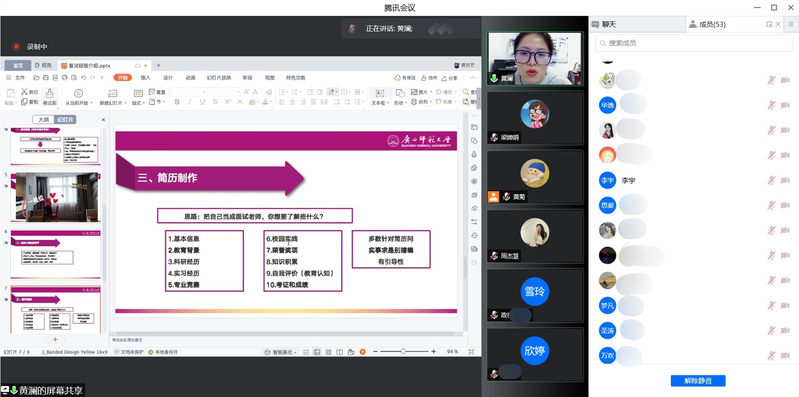
Task: Click the 解除静音 unmute button
Action: tap(698, 381)
